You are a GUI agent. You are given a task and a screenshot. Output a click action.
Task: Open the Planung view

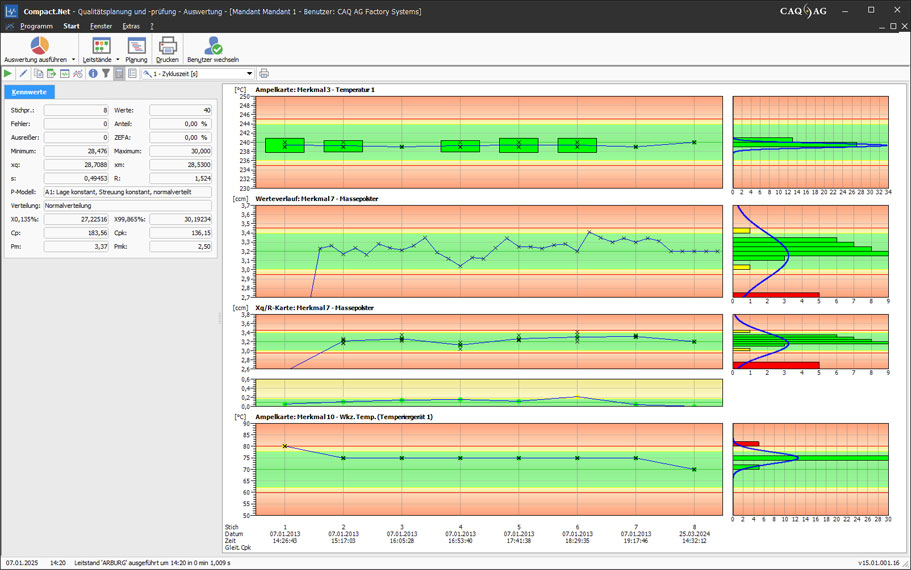click(136, 46)
